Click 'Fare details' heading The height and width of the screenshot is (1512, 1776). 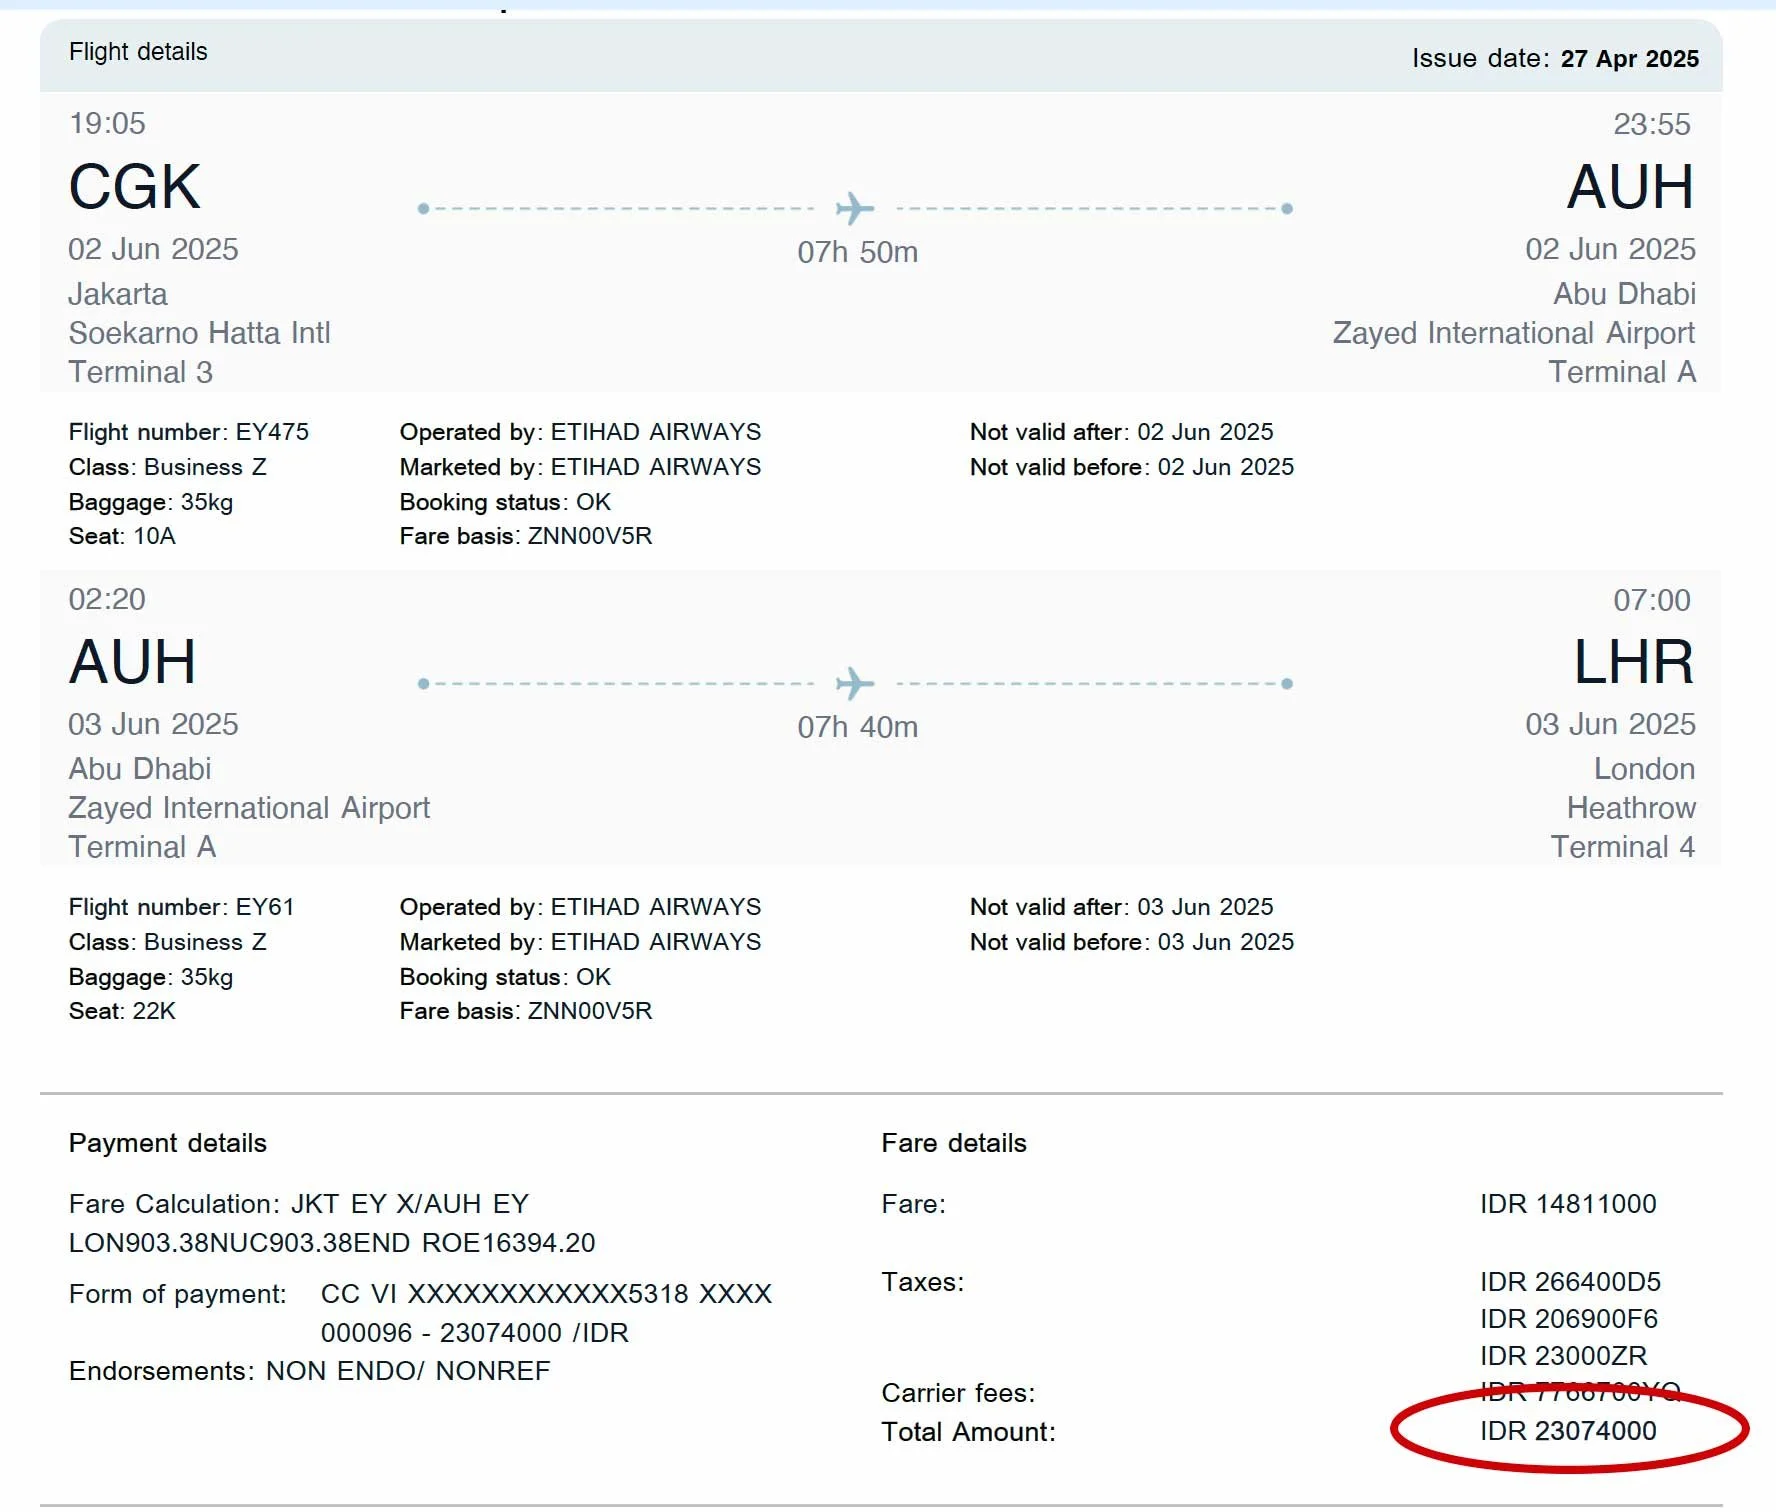(x=954, y=1143)
